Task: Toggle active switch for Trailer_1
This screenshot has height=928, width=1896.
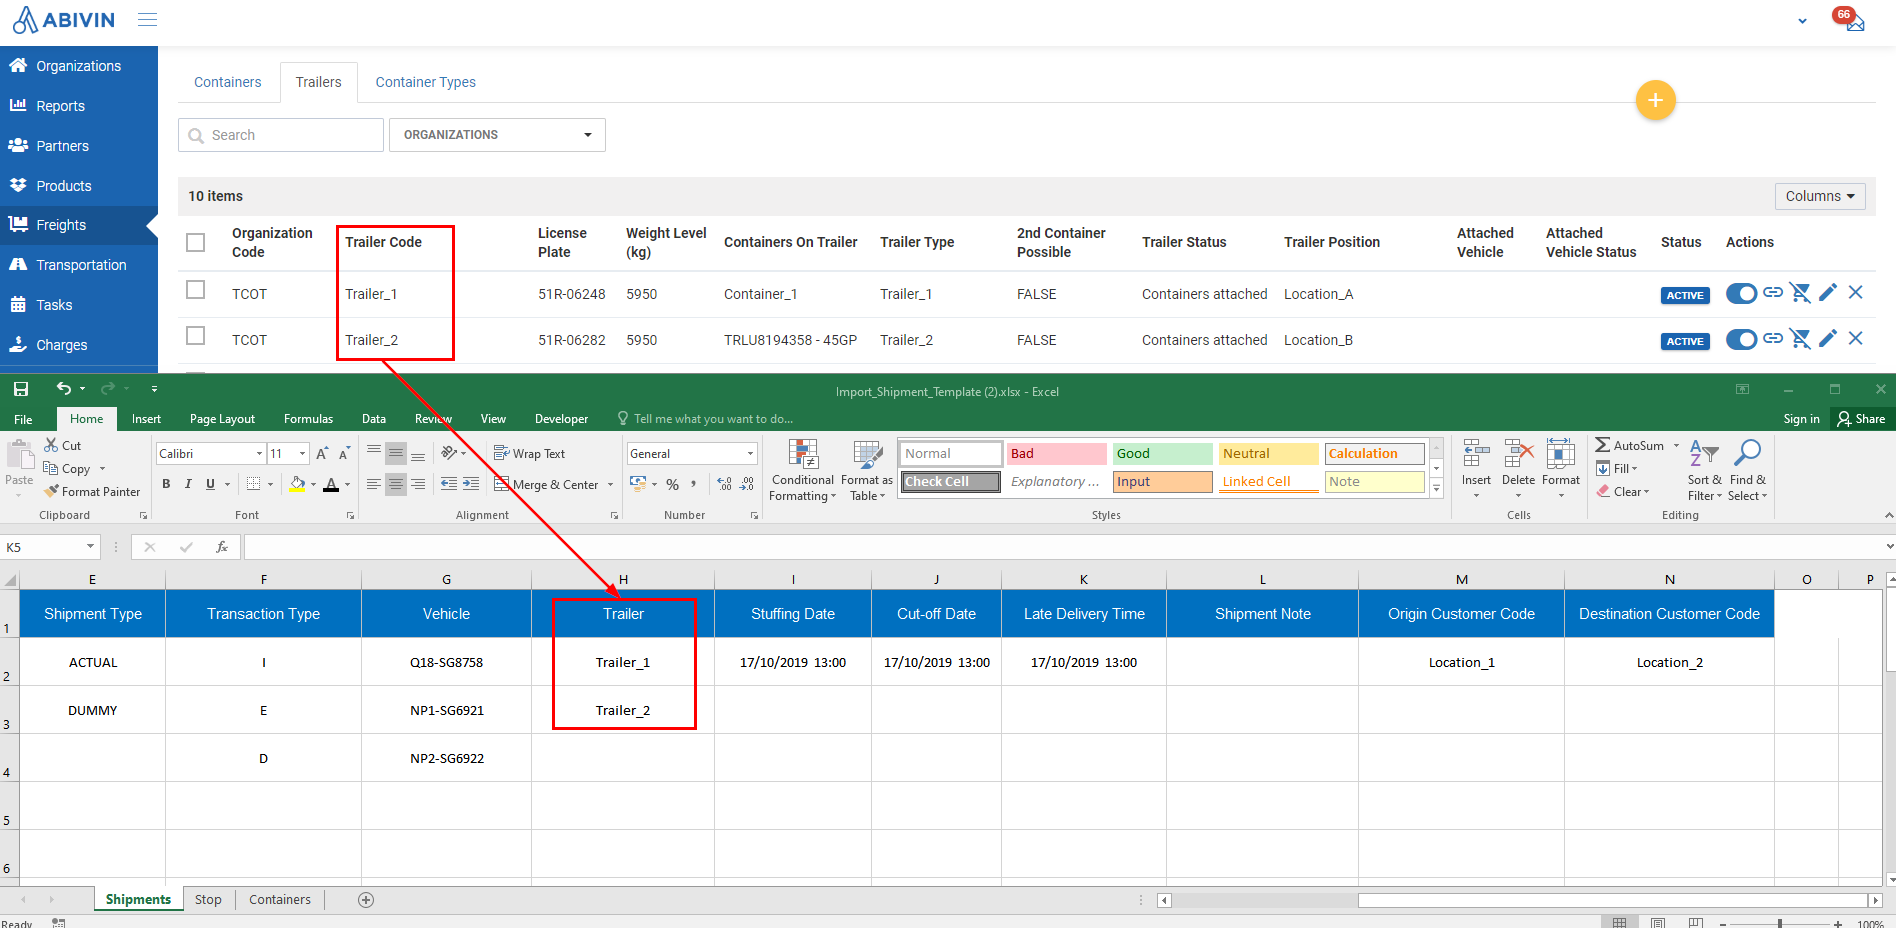Action: tap(1742, 294)
